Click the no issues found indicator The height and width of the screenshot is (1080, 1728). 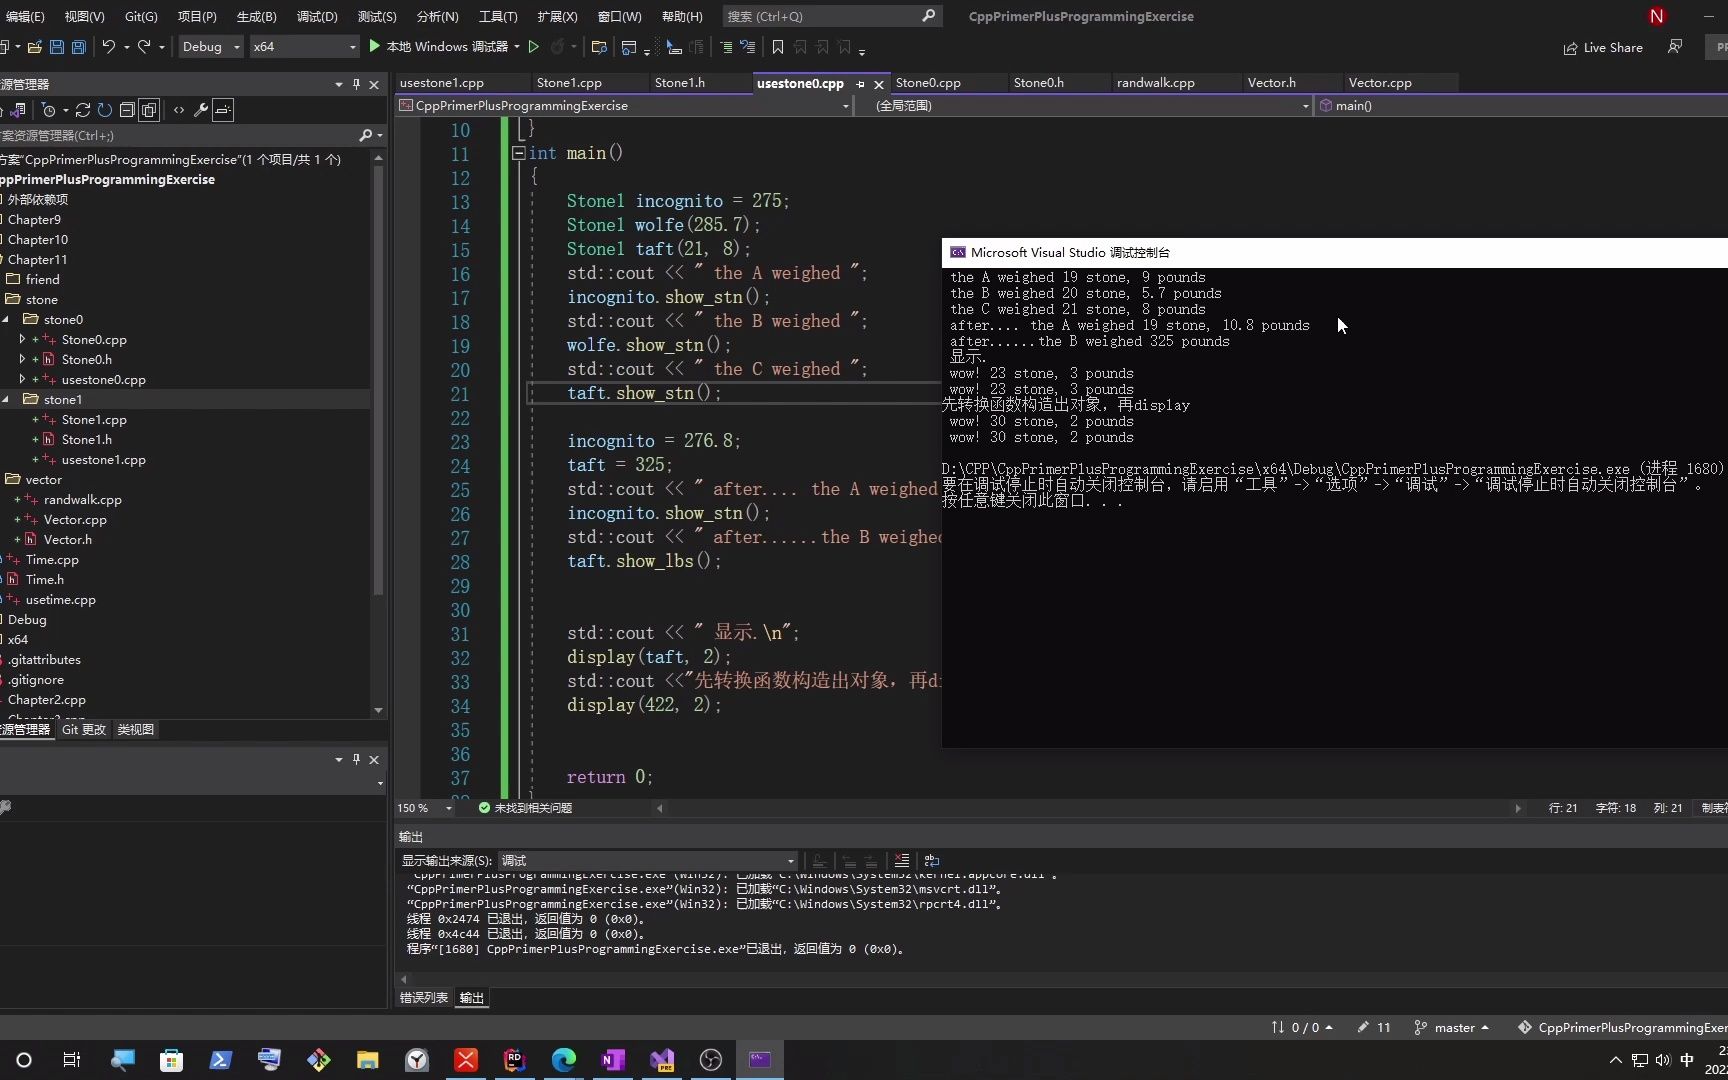tap(525, 808)
